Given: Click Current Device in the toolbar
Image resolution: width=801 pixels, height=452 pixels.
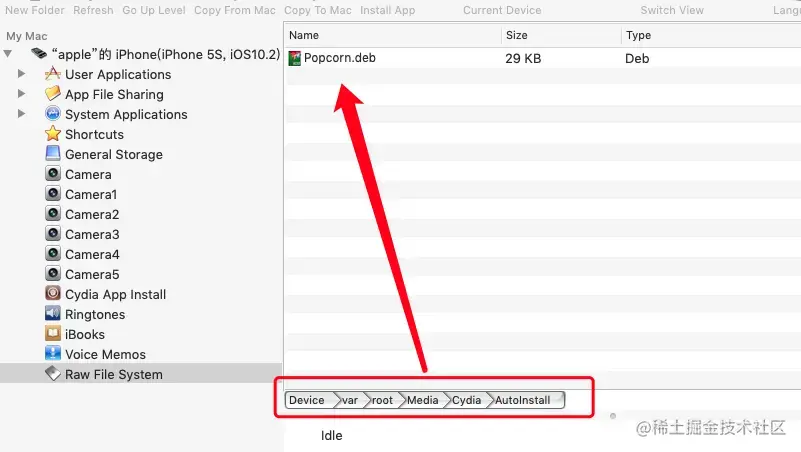Looking at the screenshot, I should (x=502, y=10).
